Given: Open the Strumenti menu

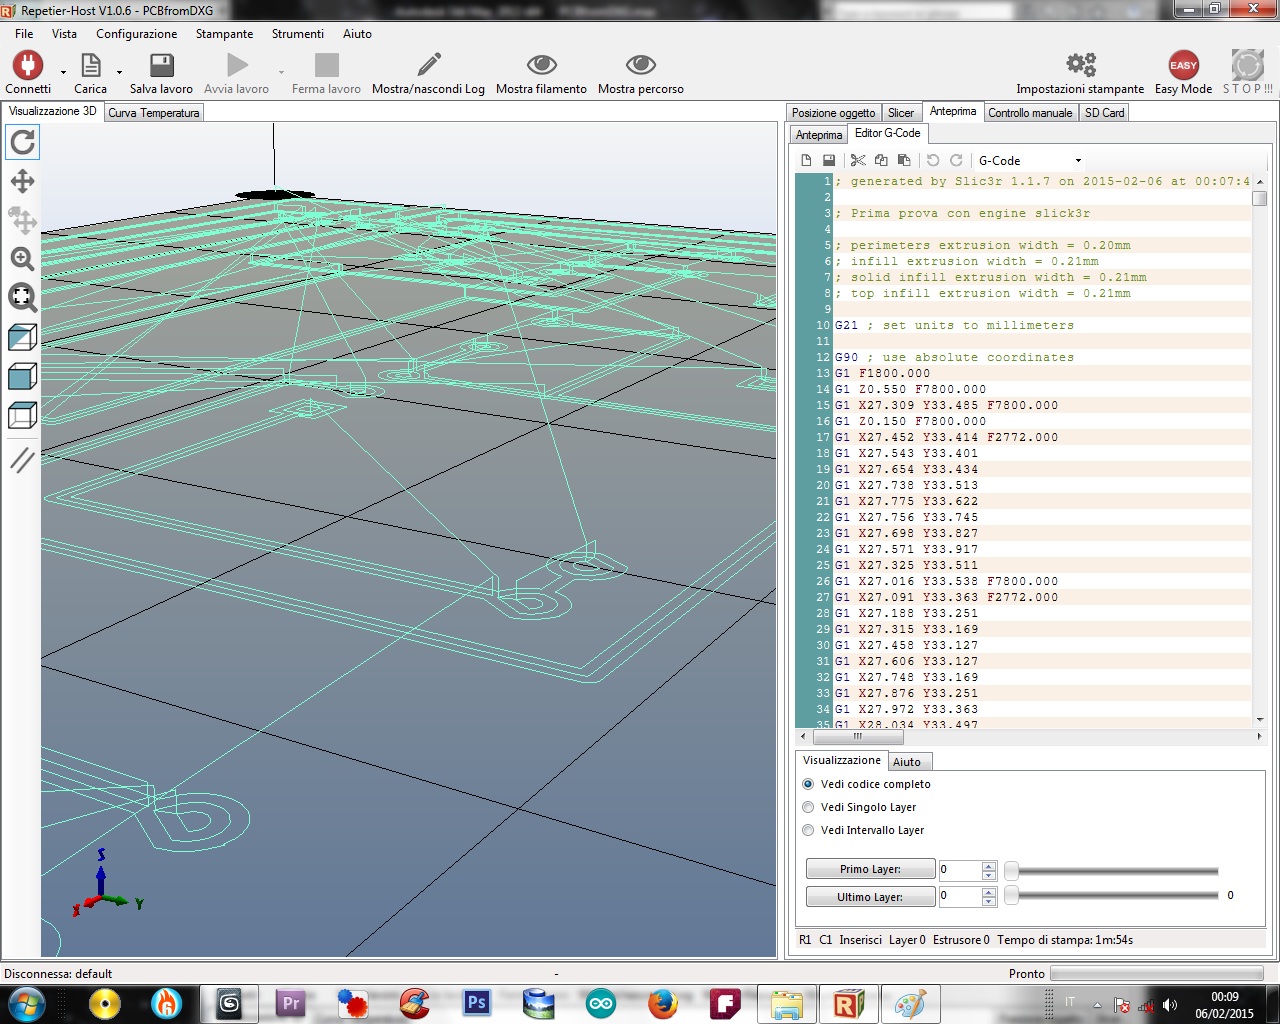Looking at the screenshot, I should [298, 34].
